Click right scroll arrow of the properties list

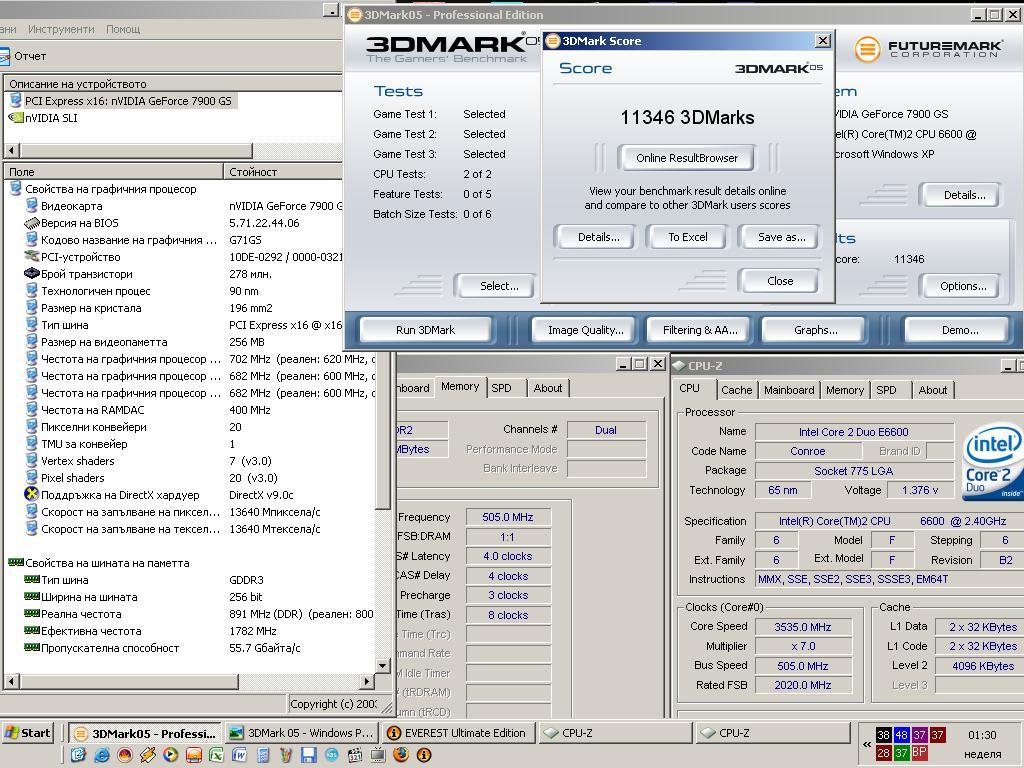click(x=367, y=682)
